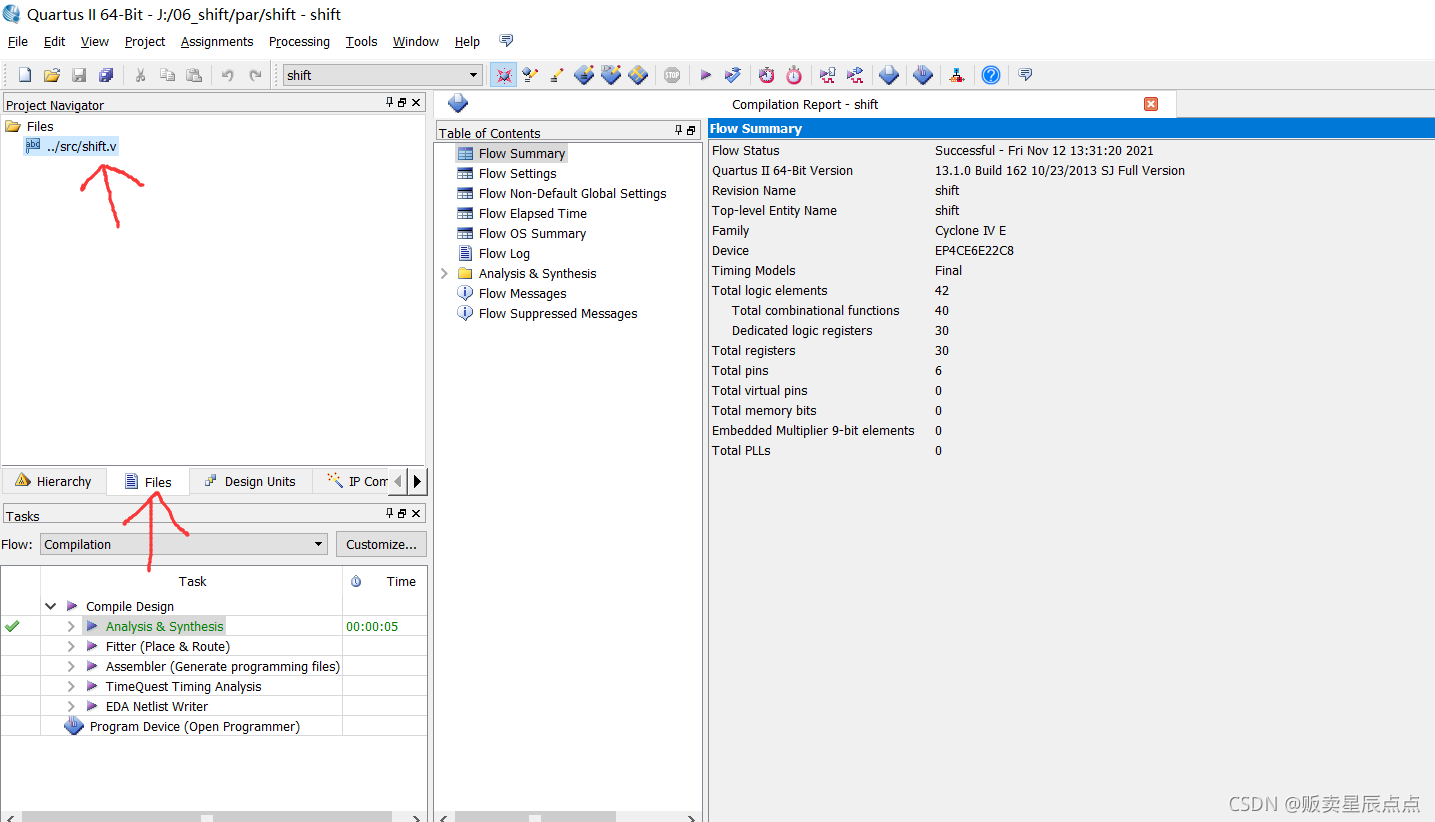Open the Assignments menu
Viewport: 1435px width, 822px height.
click(x=217, y=41)
